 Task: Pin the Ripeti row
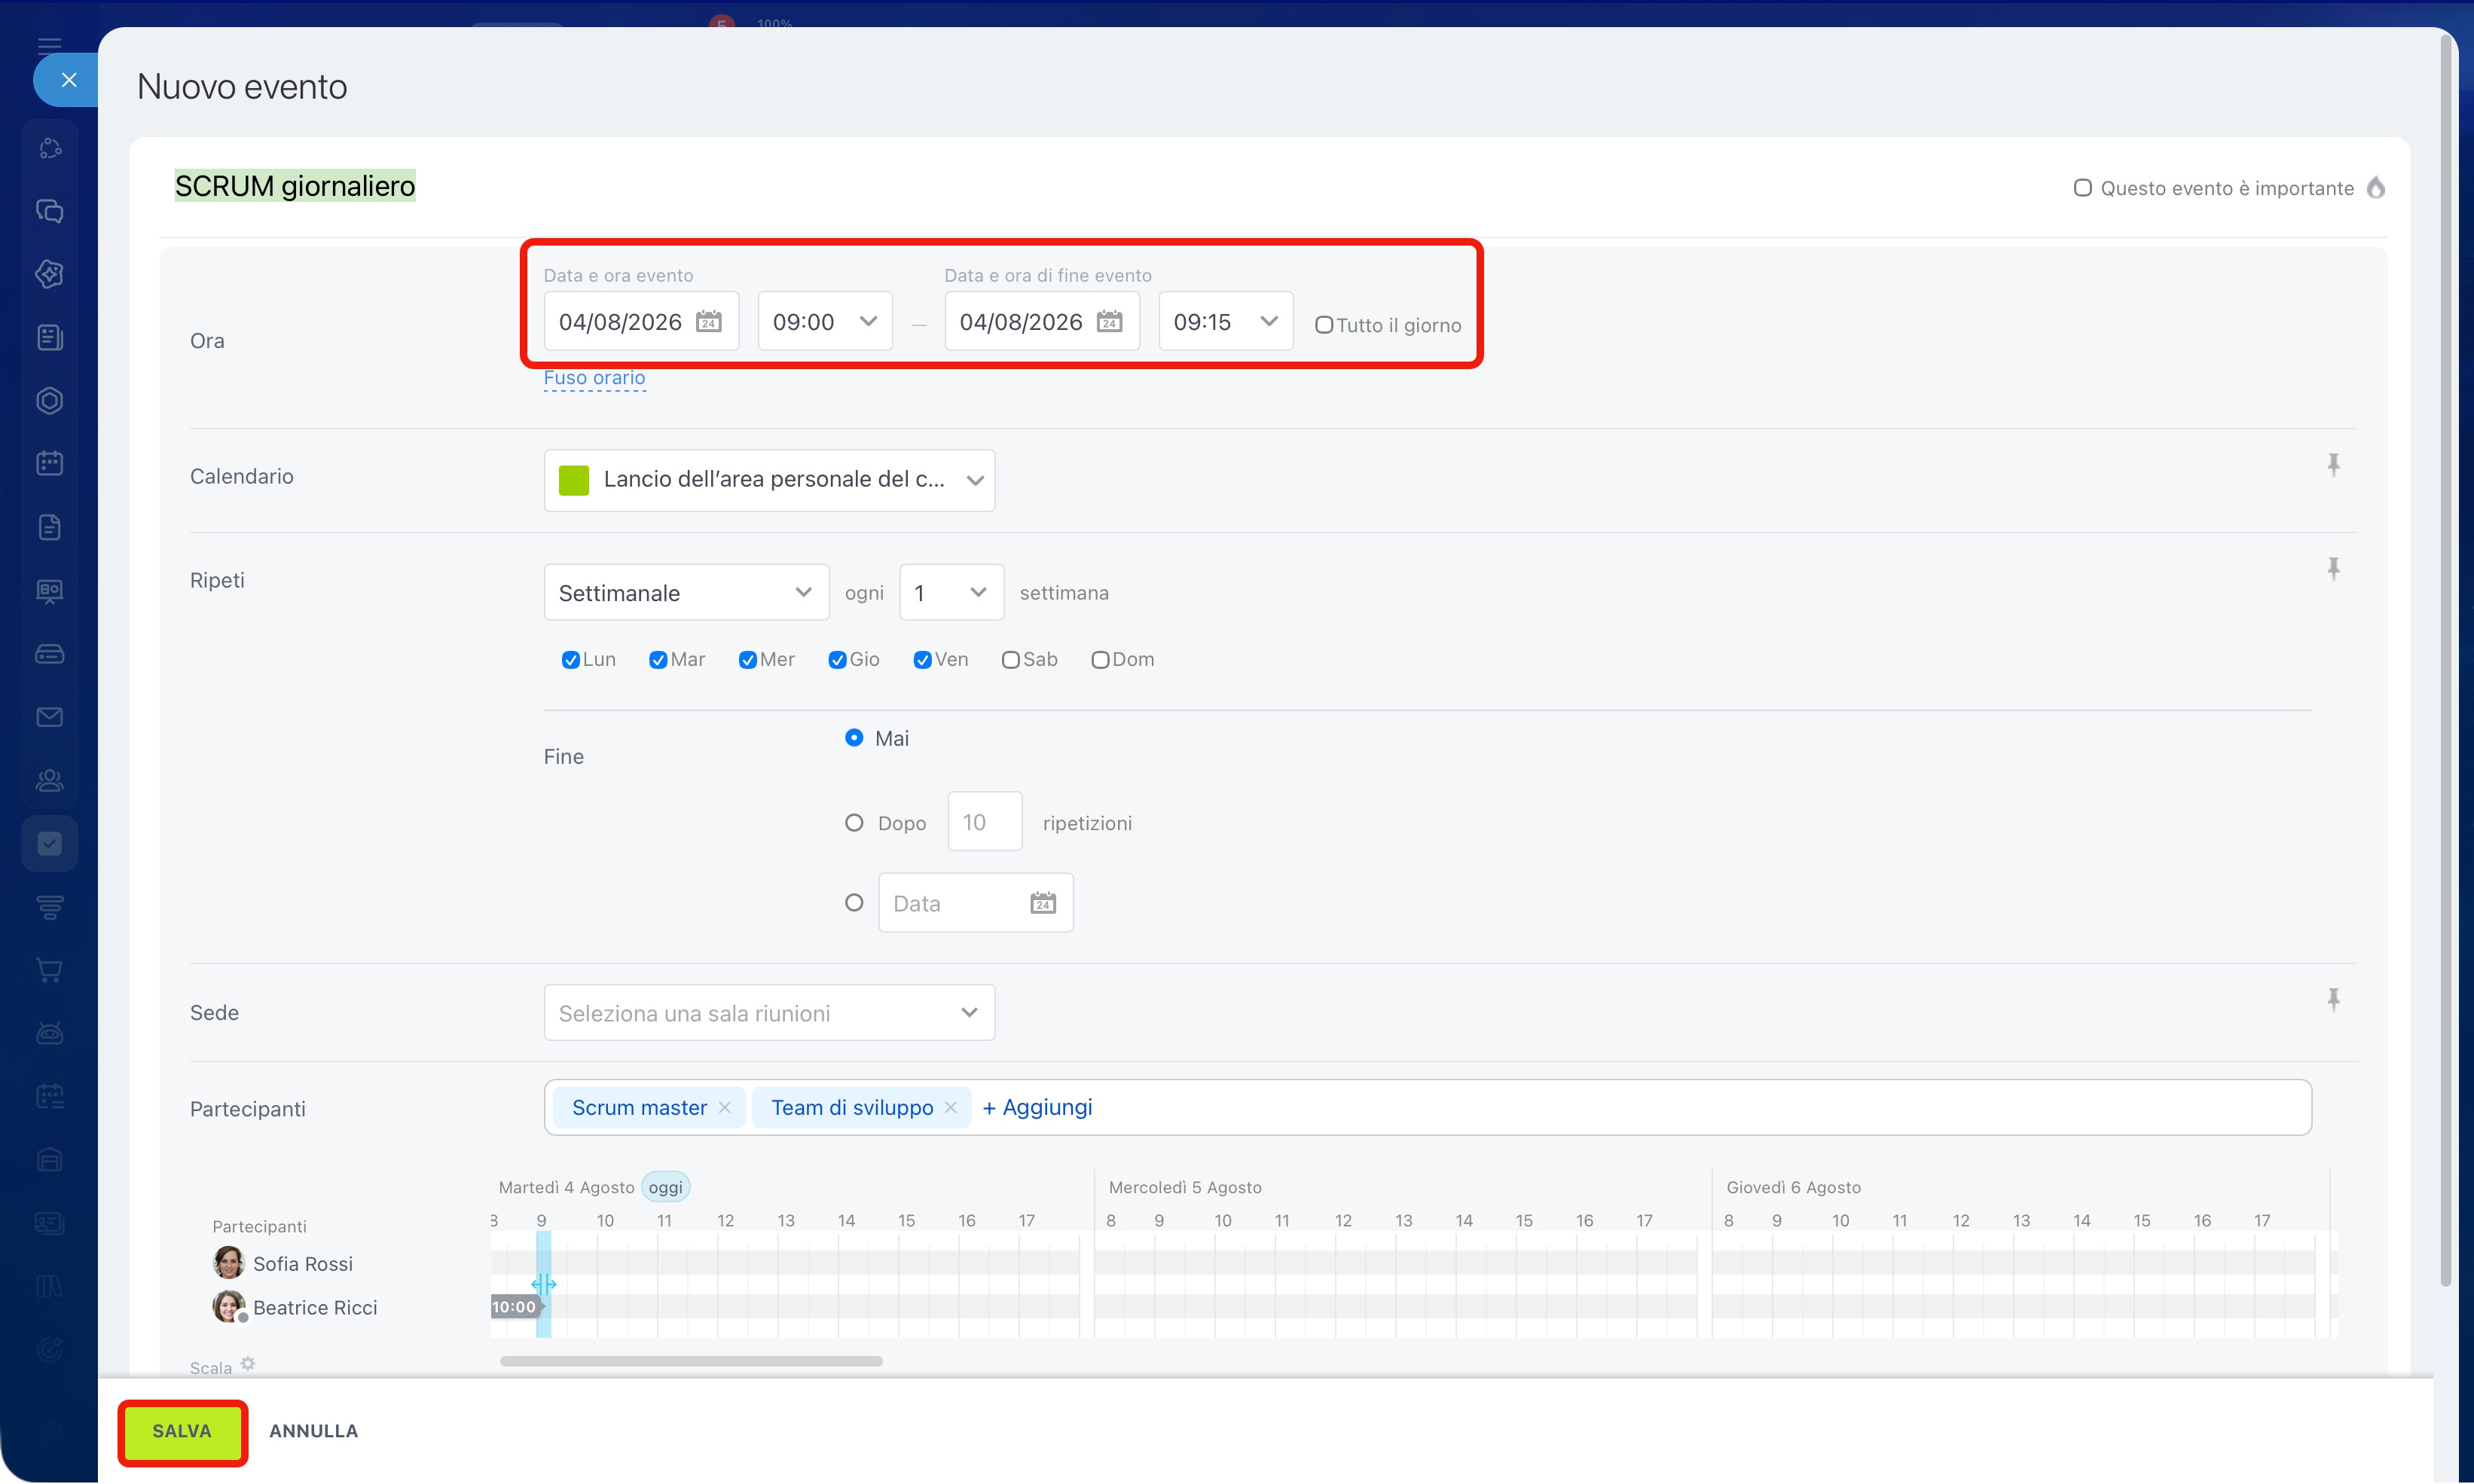point(2333,569)
